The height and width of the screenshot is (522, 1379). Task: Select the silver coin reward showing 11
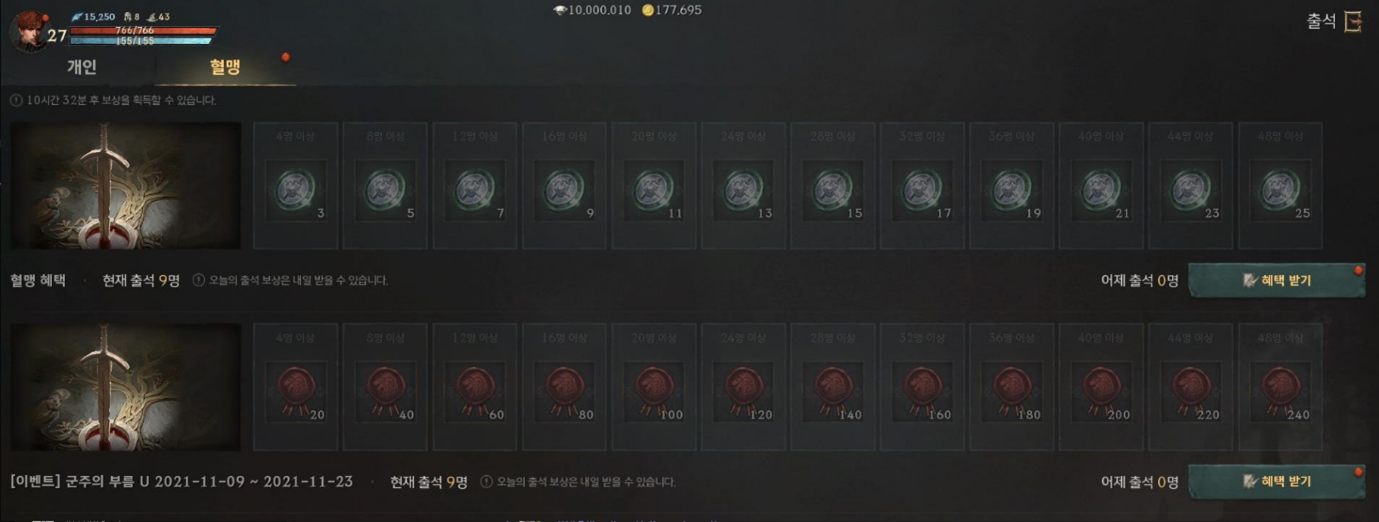(x=654, y=186)
